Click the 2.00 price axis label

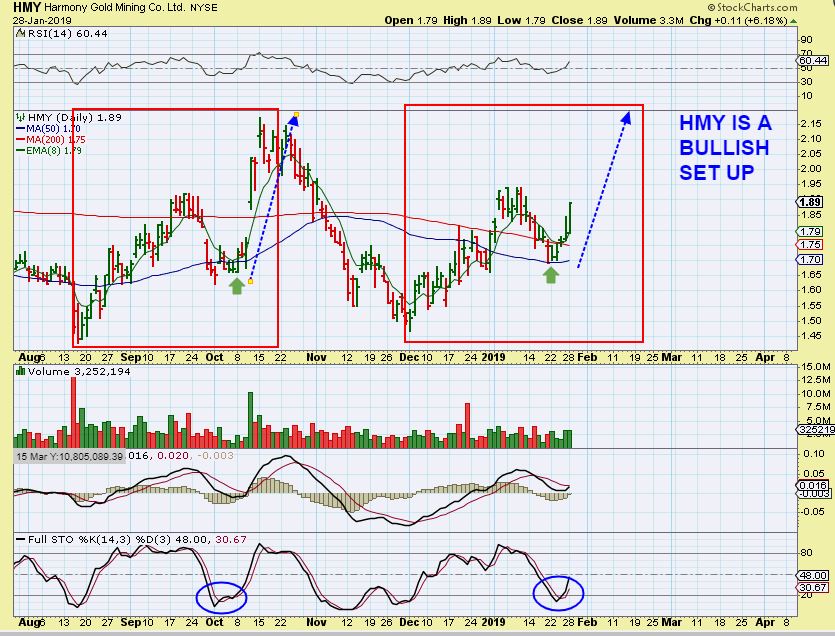pos(811,168)
